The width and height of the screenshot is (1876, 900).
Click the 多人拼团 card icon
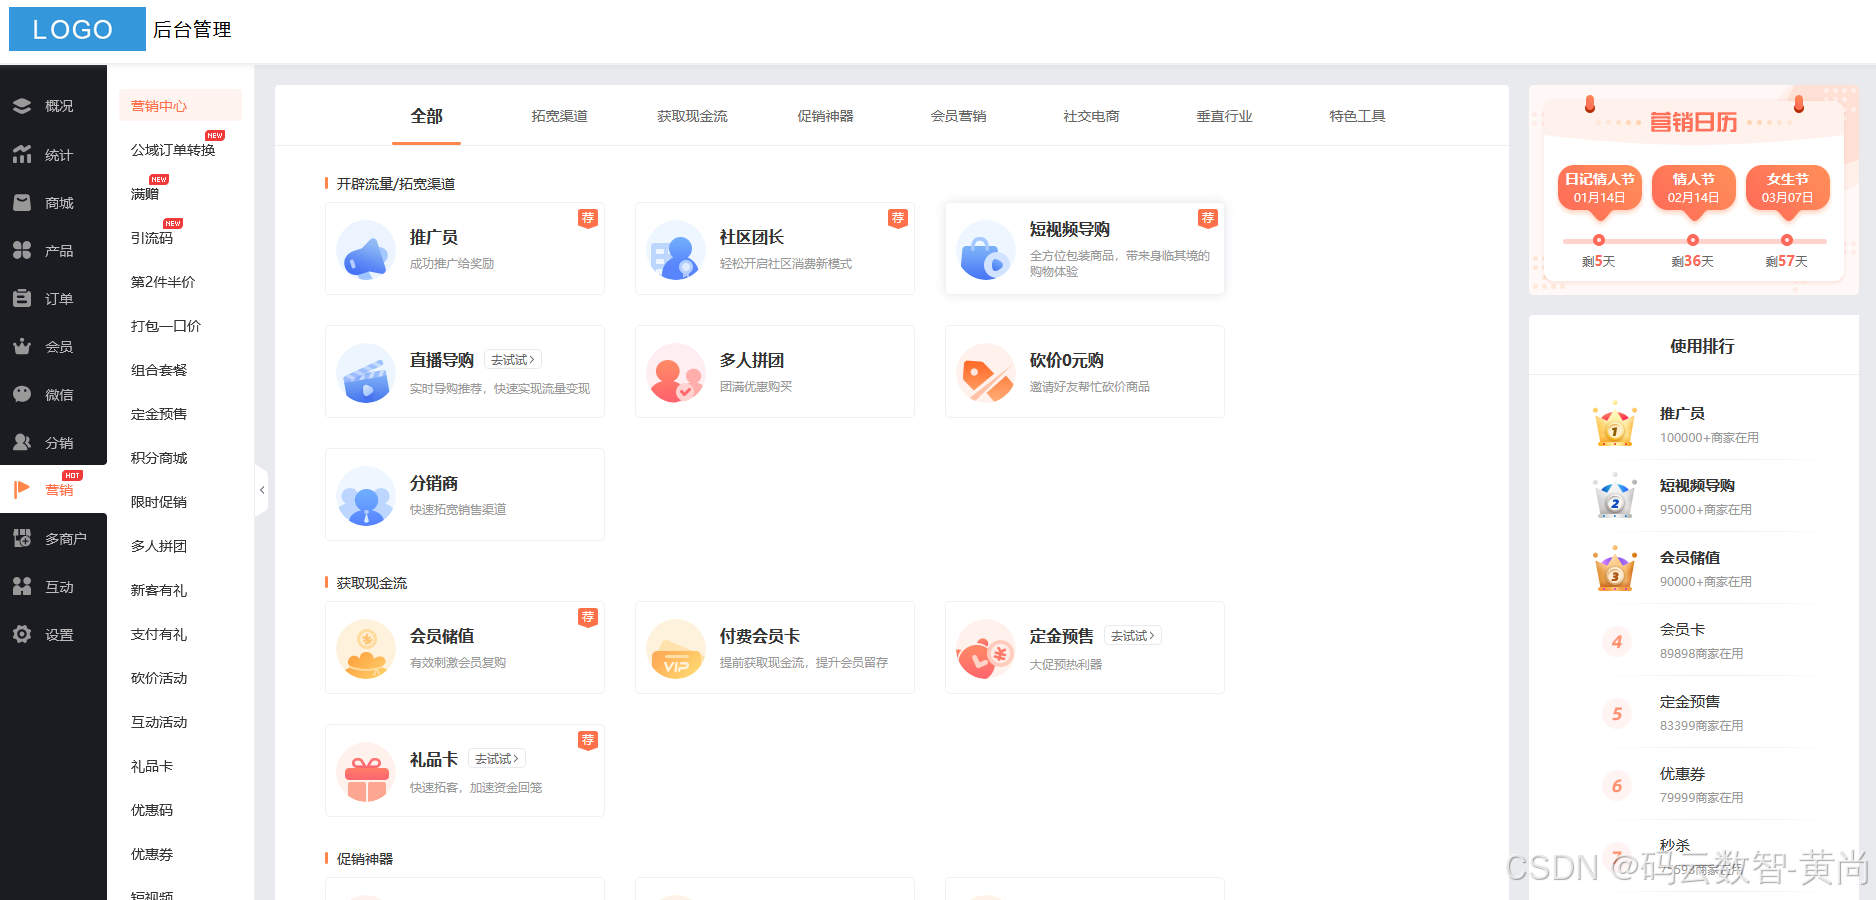(676, 373)
